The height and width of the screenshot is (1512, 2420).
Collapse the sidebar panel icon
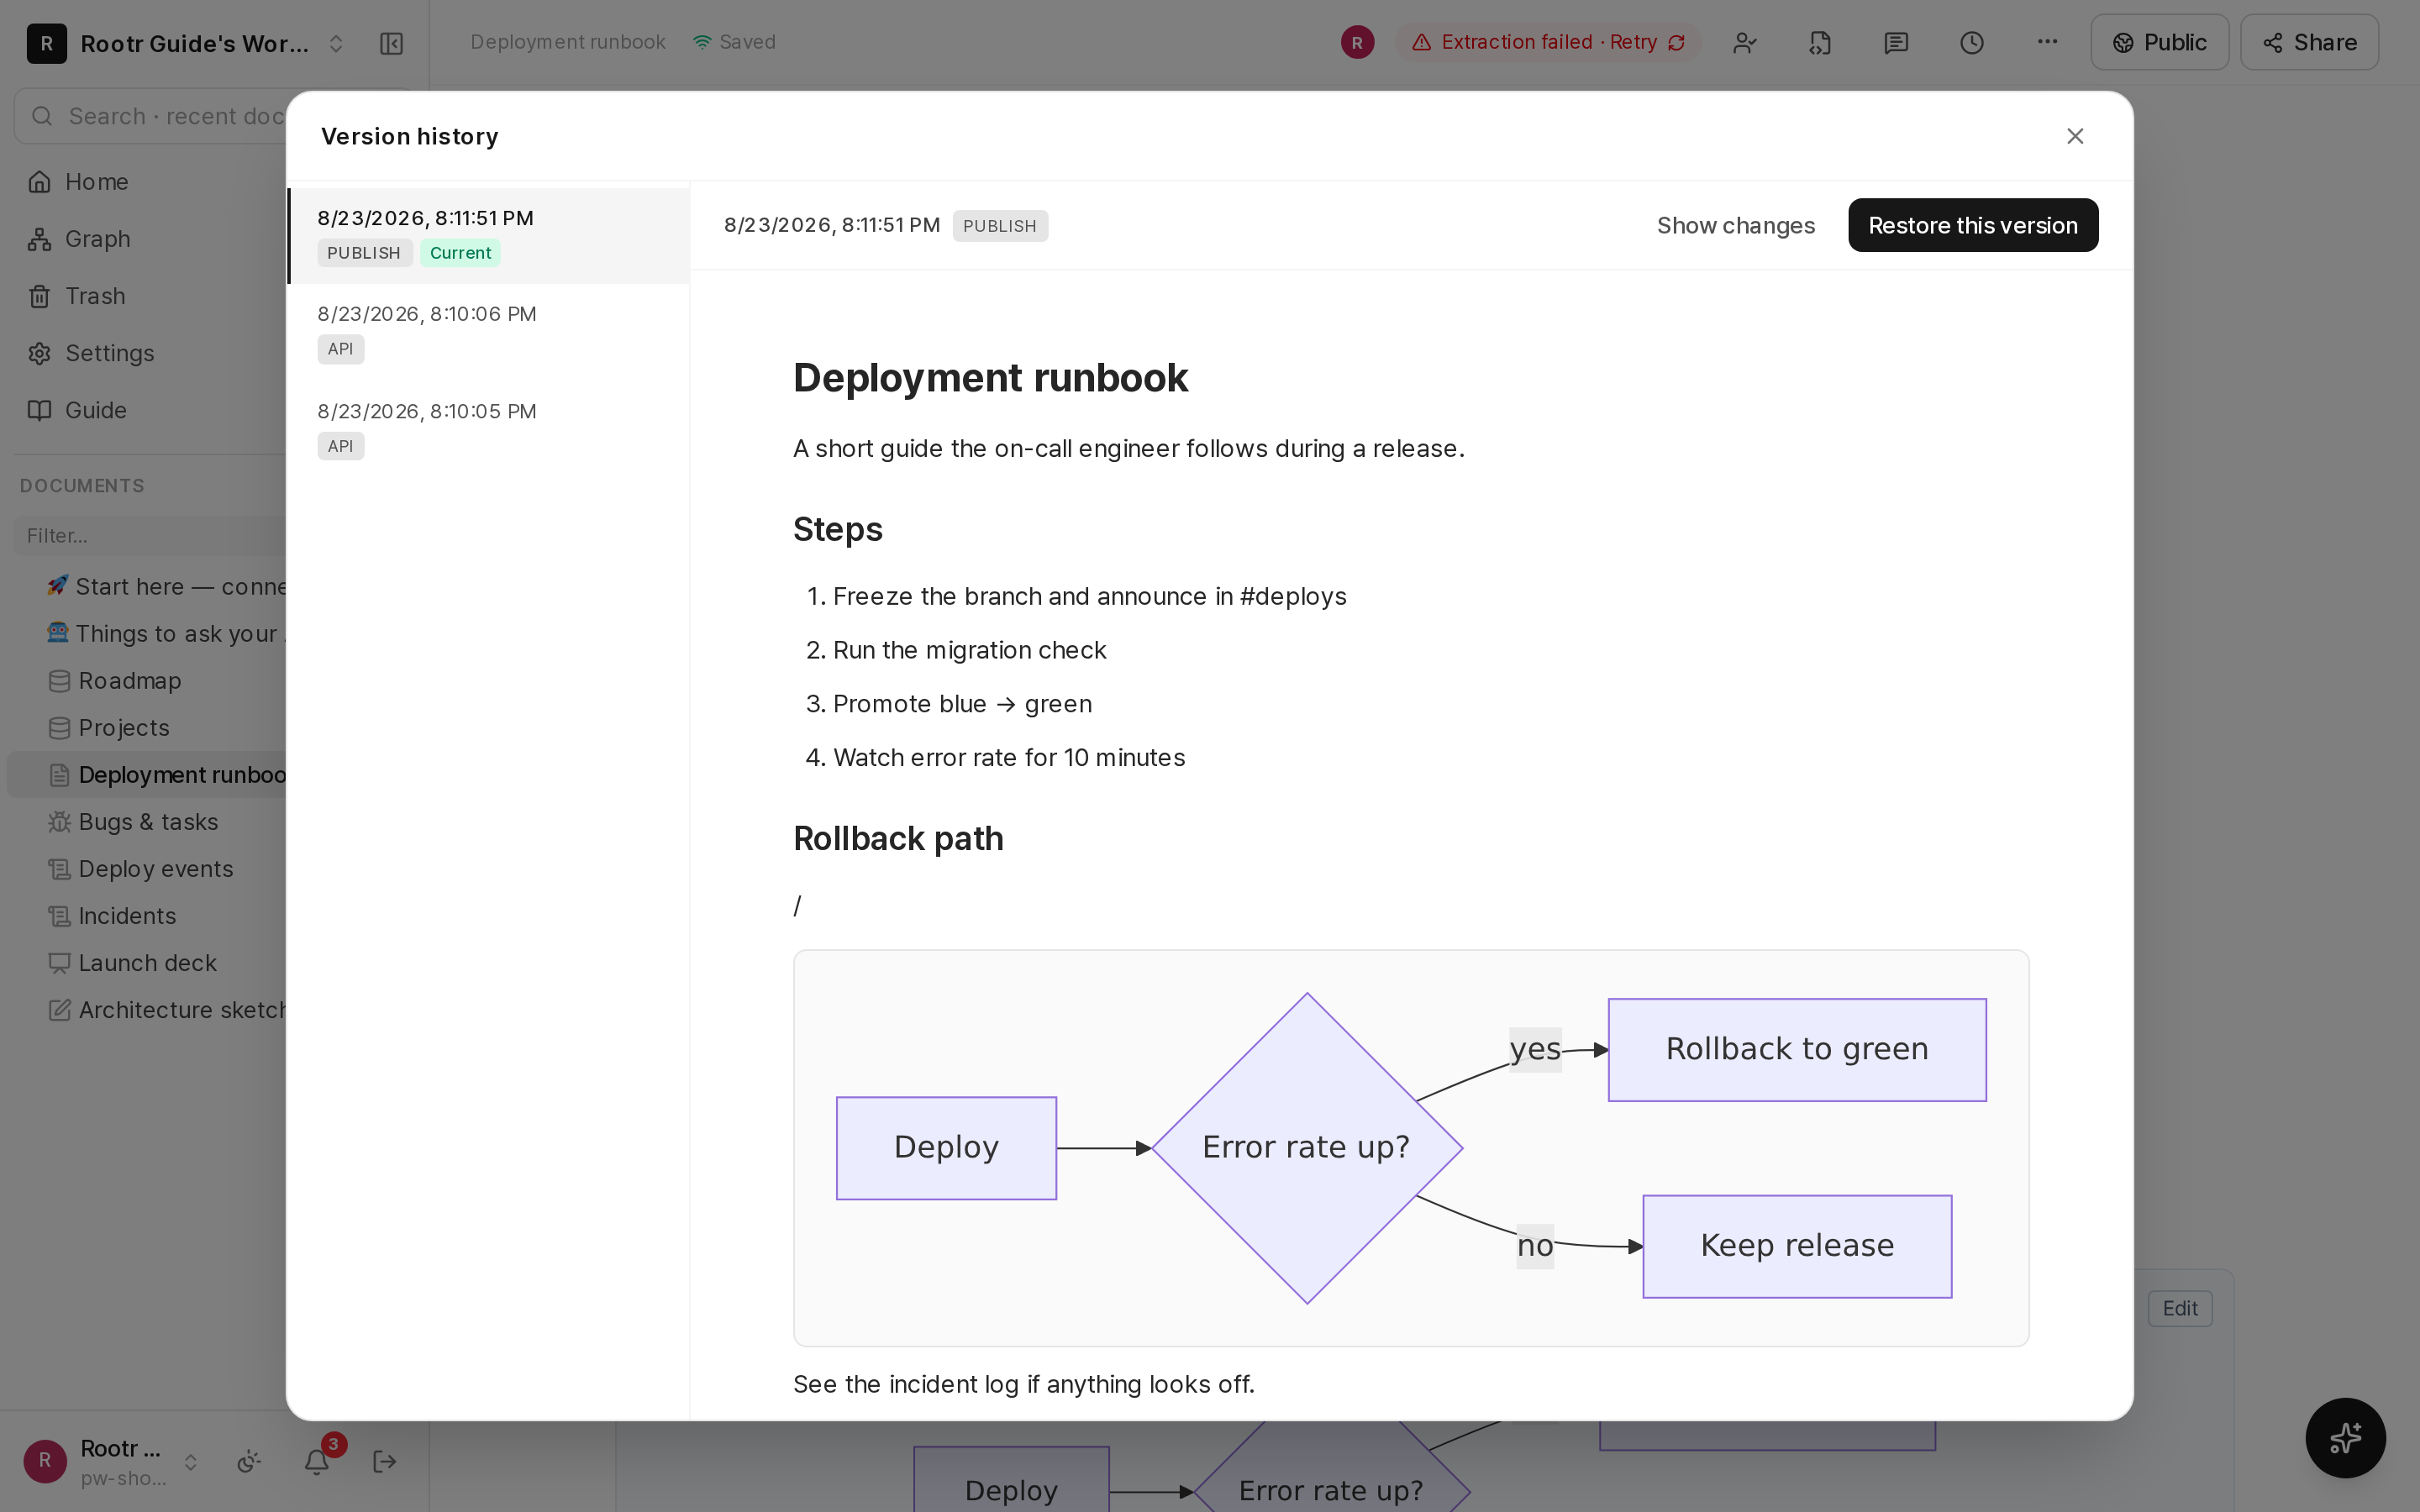[391, 44]
